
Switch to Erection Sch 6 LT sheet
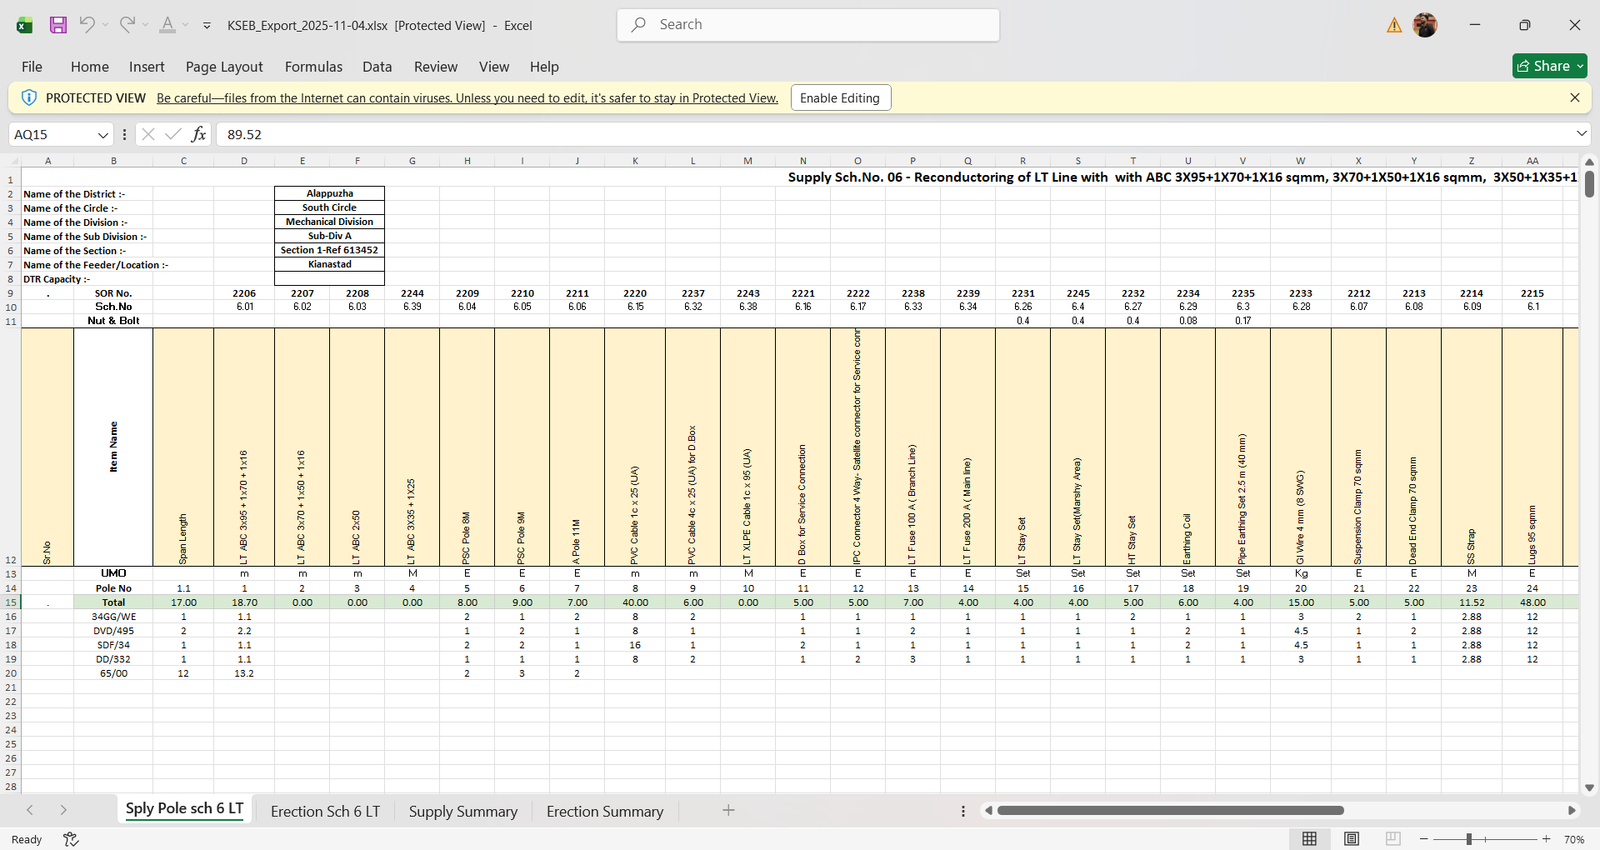click(x=325, y=811)
